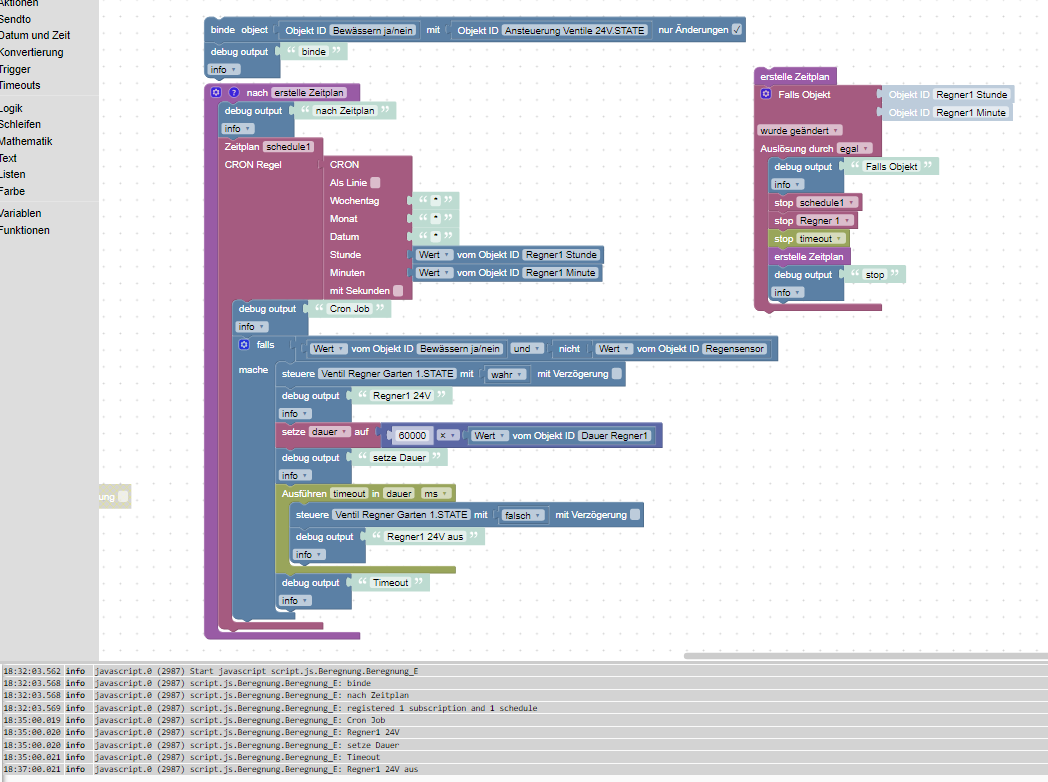1048x782 pixels.
Task: Click the 'Regner1 Stunde' Objekt ID in Falls Objekt block
Action: point(971,95)
